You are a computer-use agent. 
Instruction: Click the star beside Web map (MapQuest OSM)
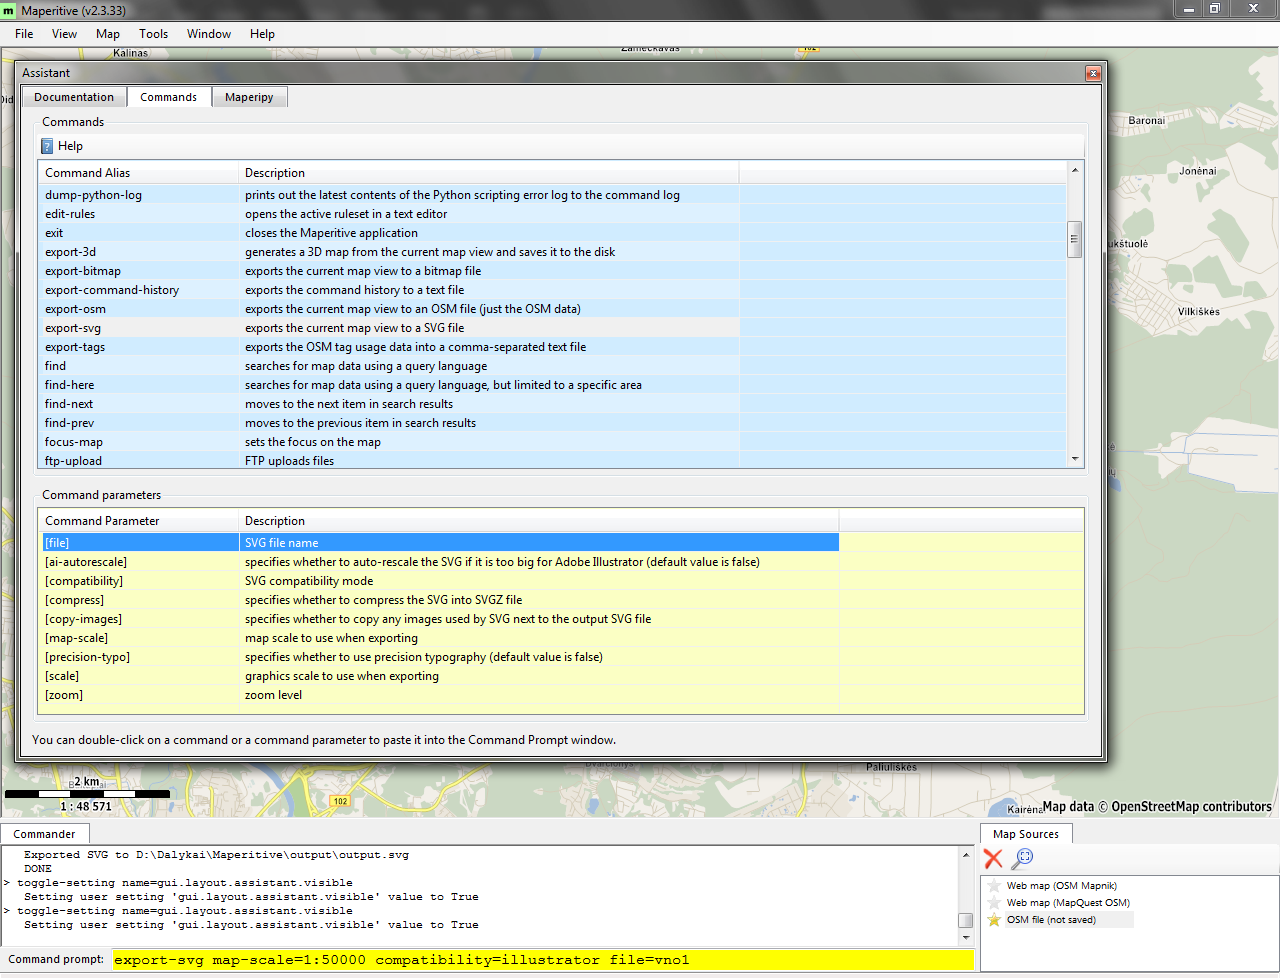[x=994, y=903]
